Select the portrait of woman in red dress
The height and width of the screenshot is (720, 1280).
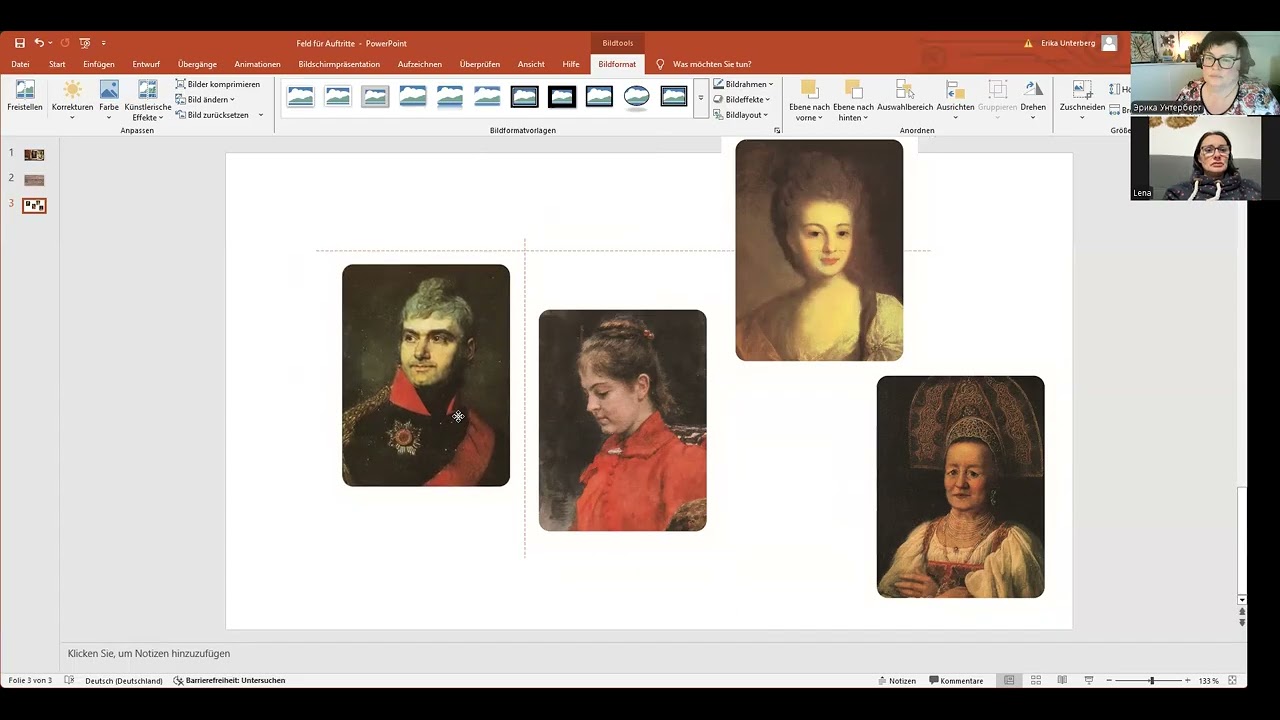[622, 420]
